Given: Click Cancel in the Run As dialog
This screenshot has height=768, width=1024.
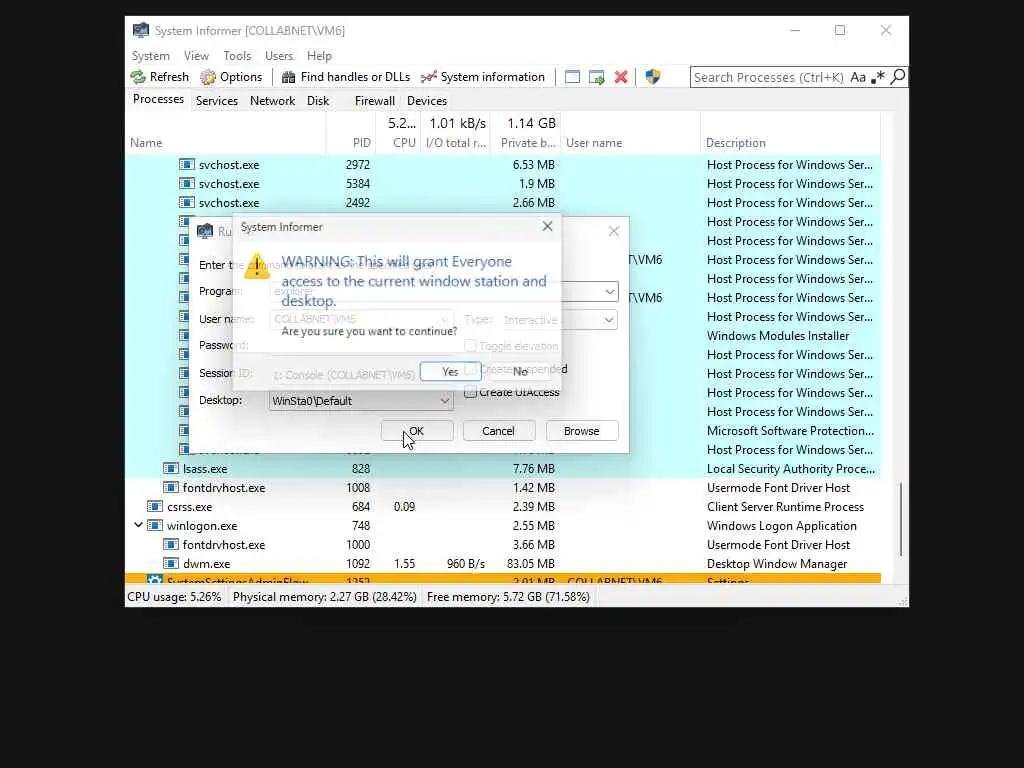Looking at the screenshot, I should pyautogui.click(x=498, y=431).
